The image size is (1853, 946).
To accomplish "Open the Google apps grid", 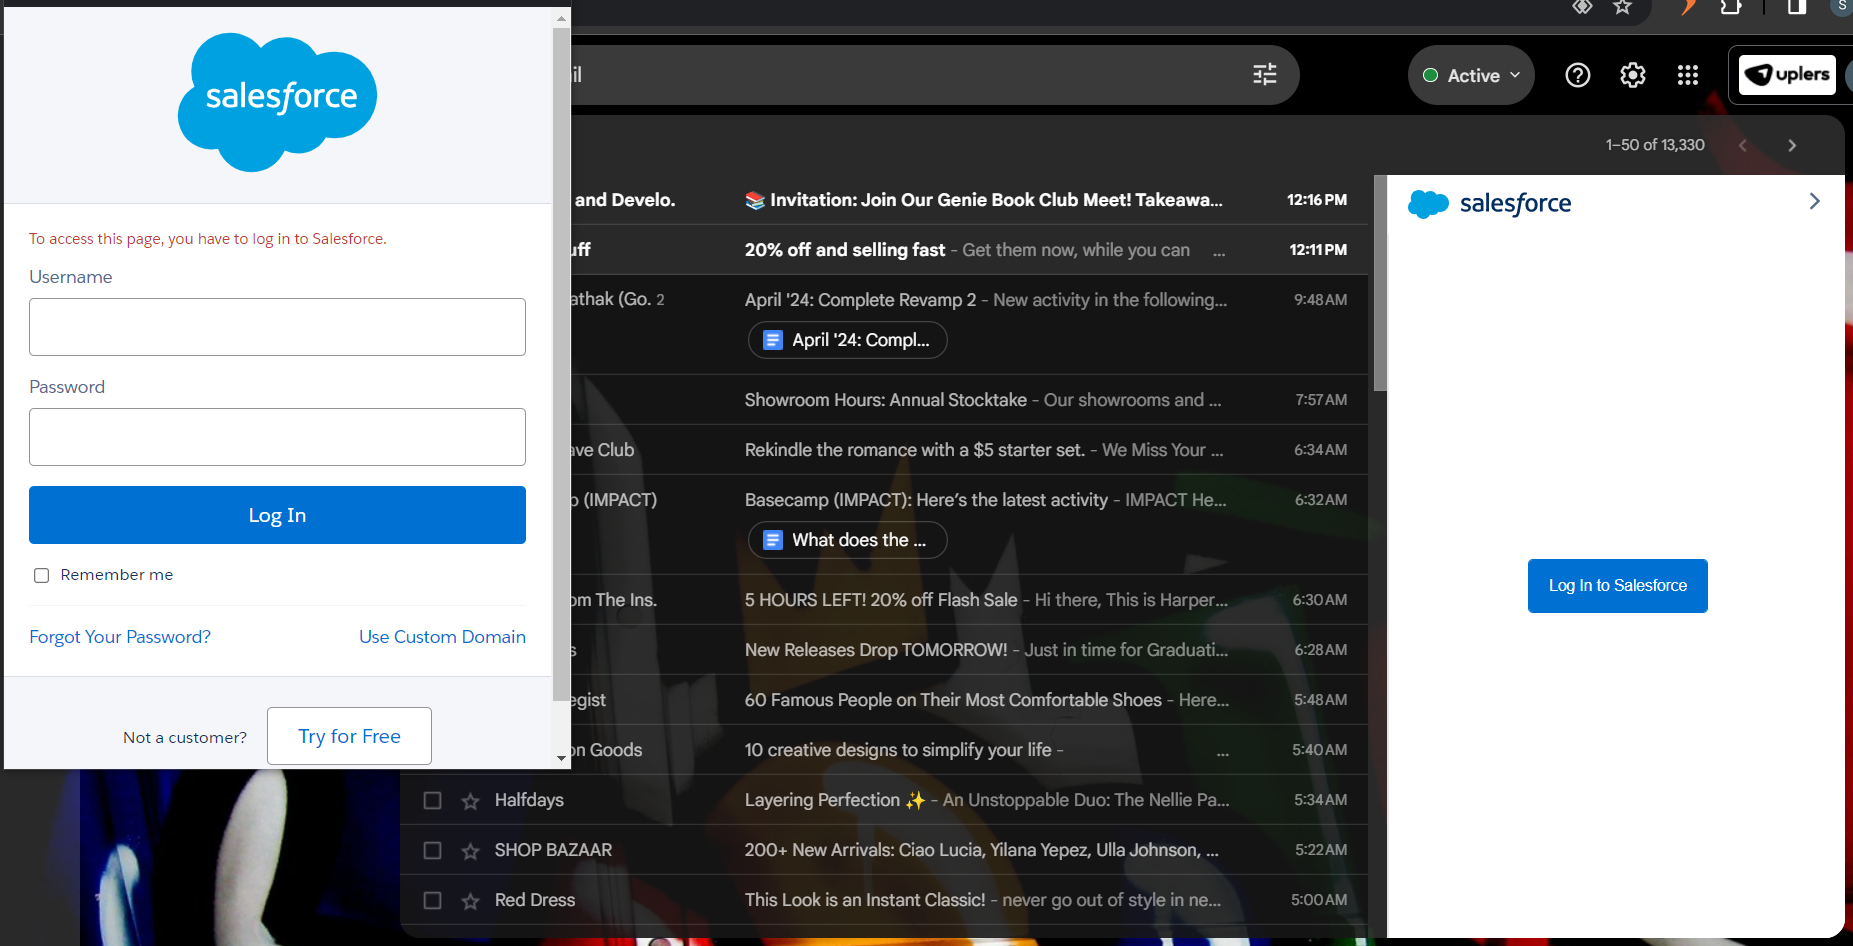I will pyautogui.click(x=1688, y=75).
